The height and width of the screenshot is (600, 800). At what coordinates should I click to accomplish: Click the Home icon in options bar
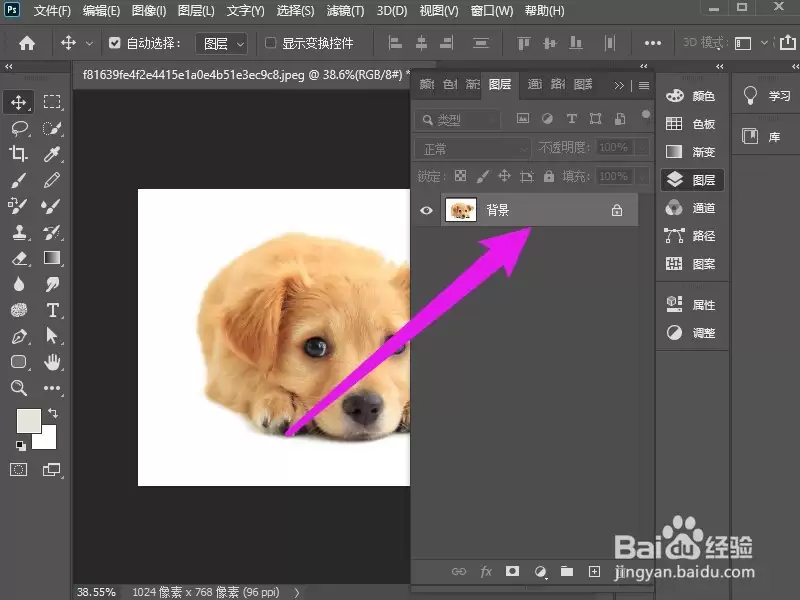click(x=27, y=43)
